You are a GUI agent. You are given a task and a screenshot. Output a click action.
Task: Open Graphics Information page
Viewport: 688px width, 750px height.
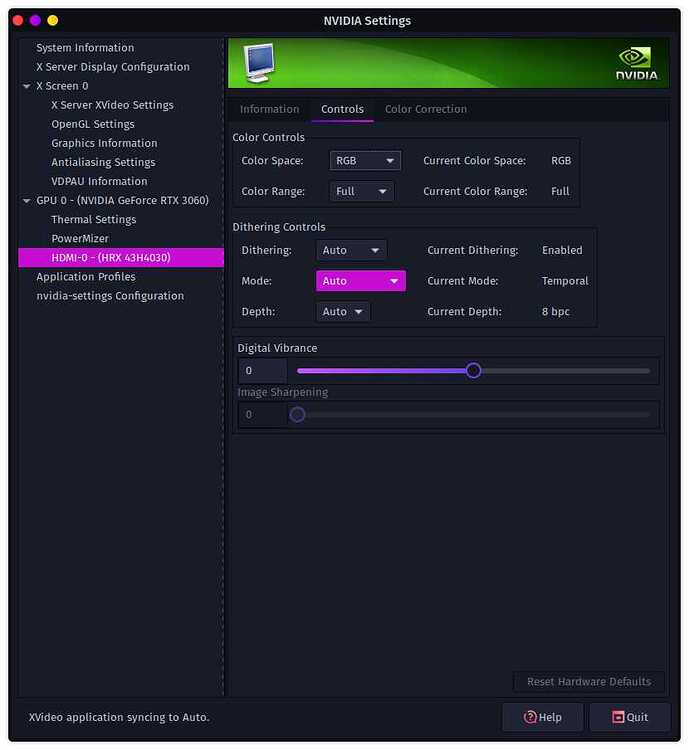click(x=104, y=143)
